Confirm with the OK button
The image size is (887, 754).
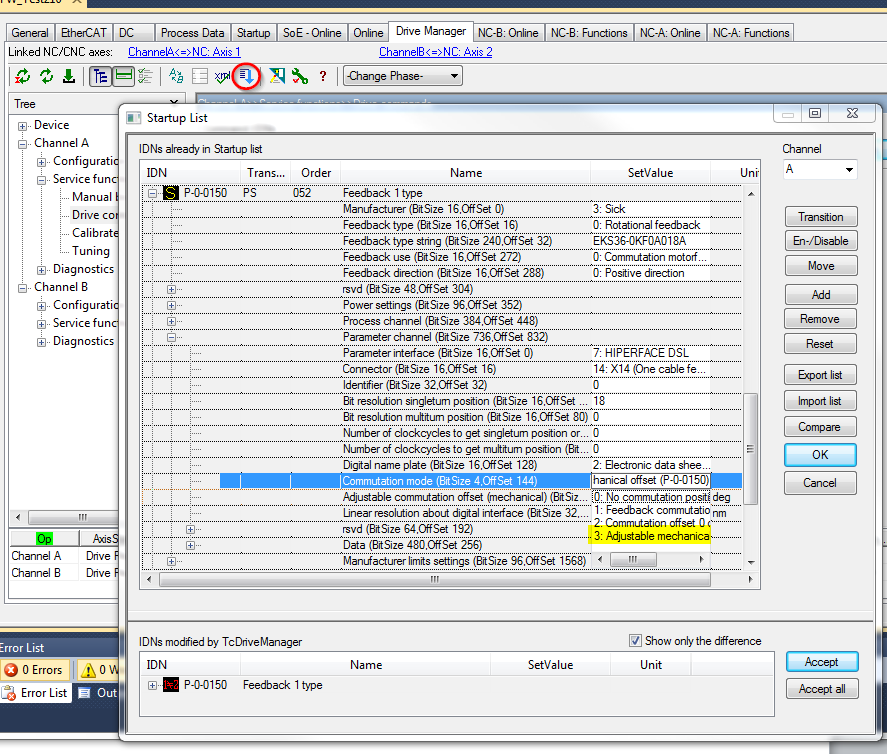click(820, 455)
